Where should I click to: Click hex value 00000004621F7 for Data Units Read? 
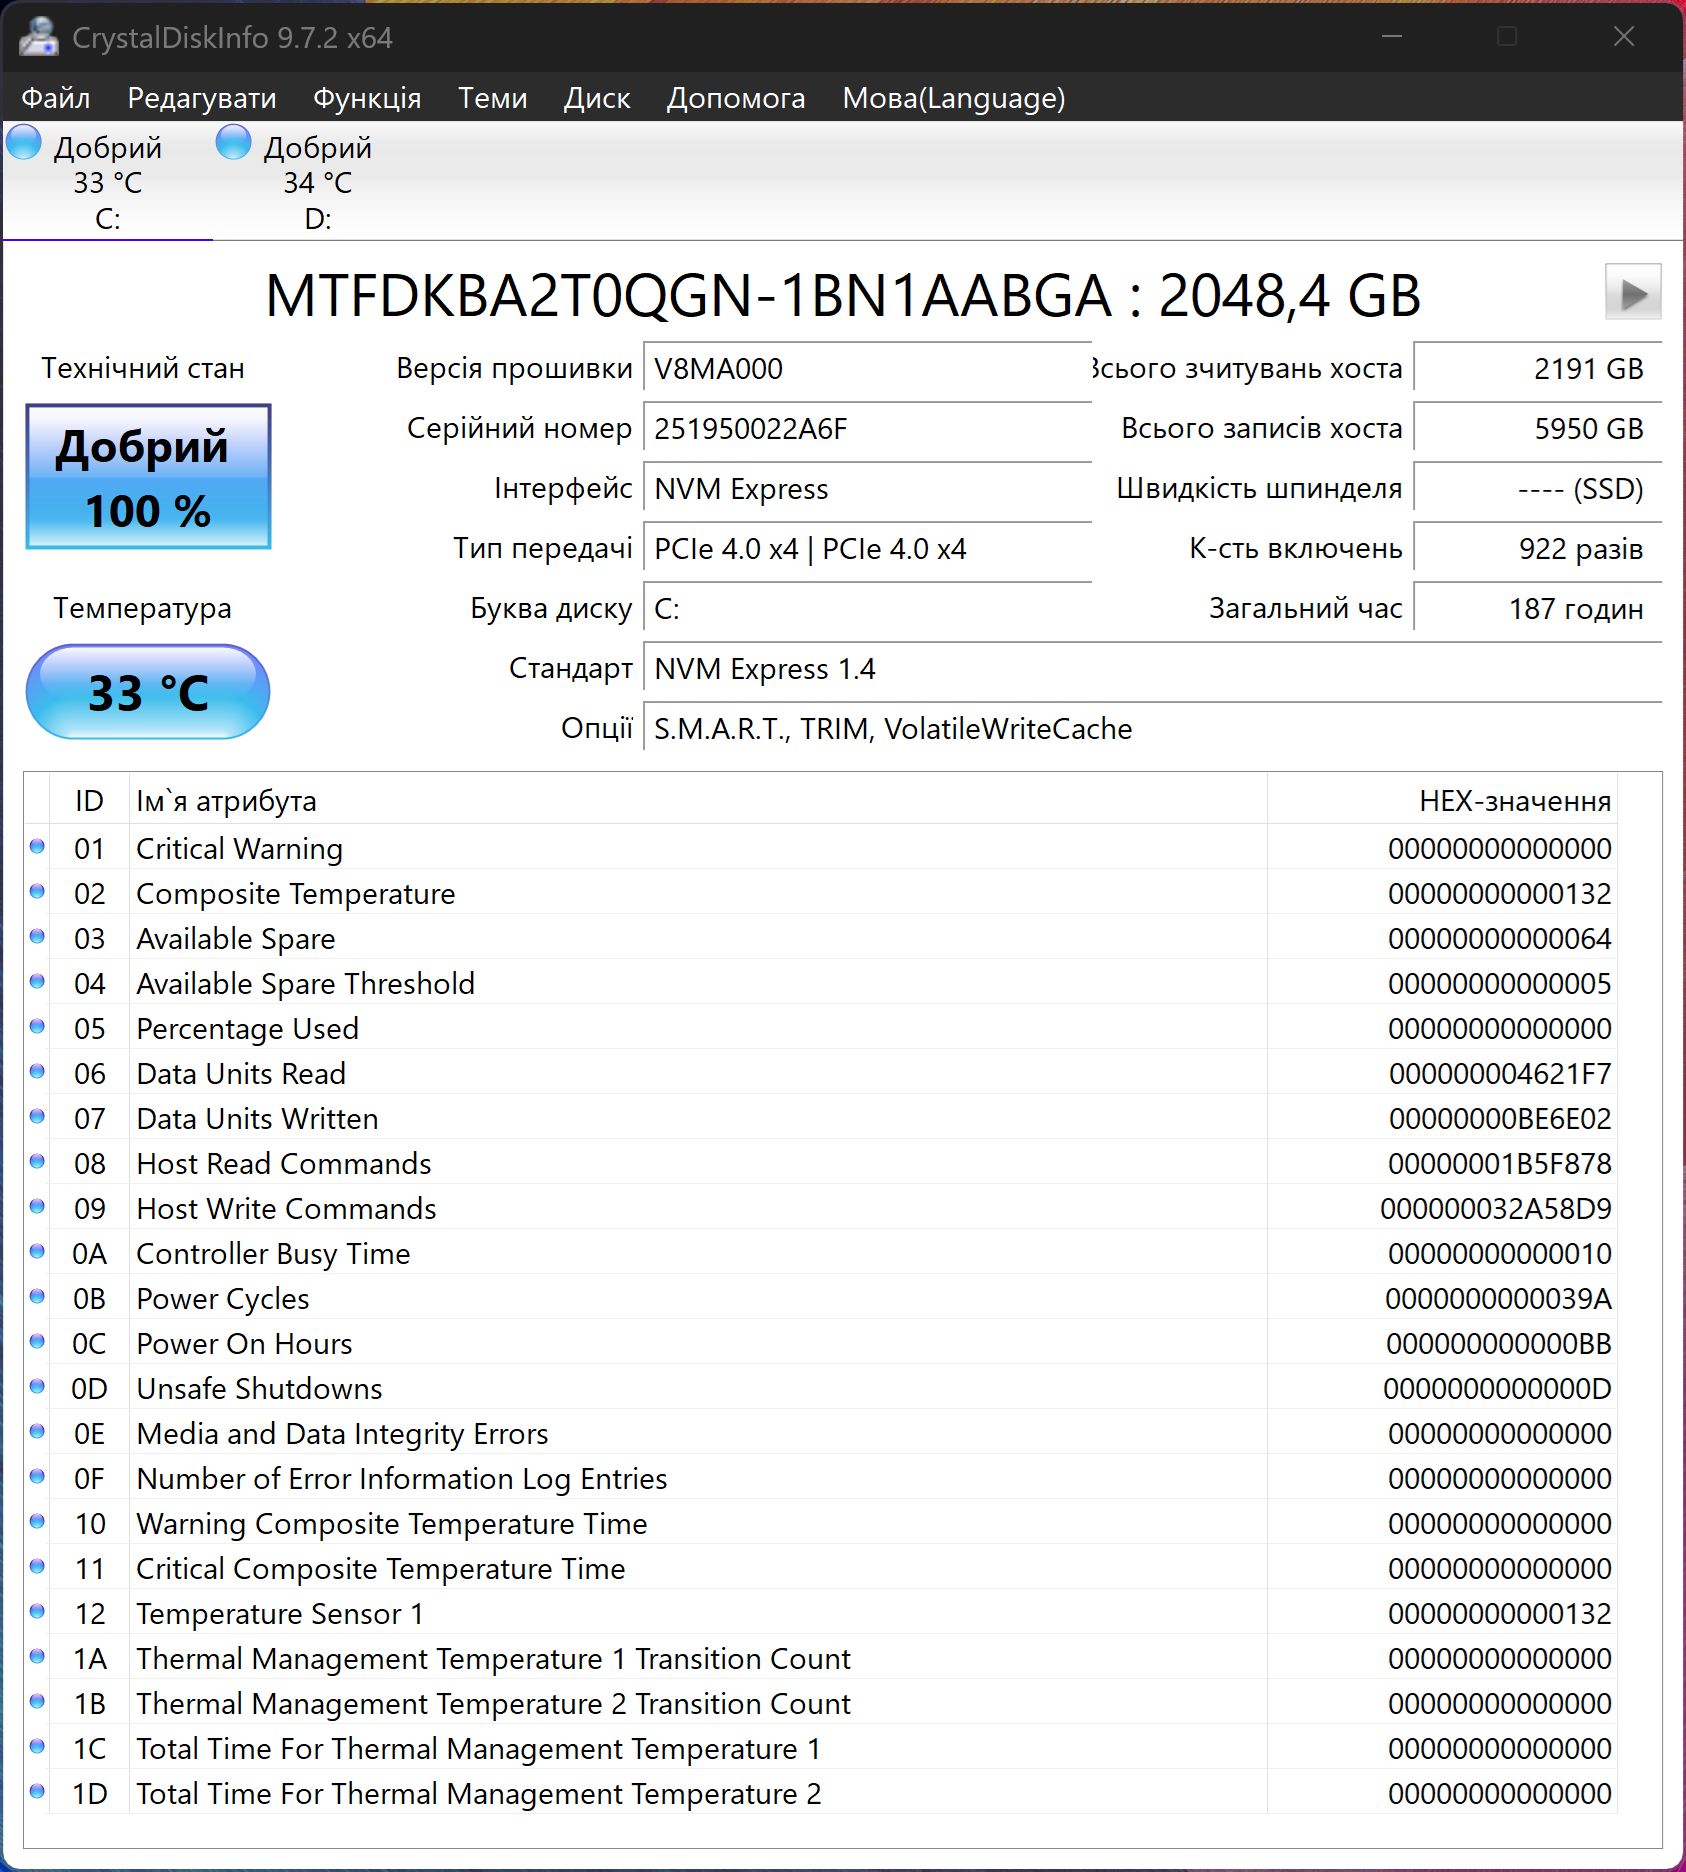(x=1500, y=1074)
